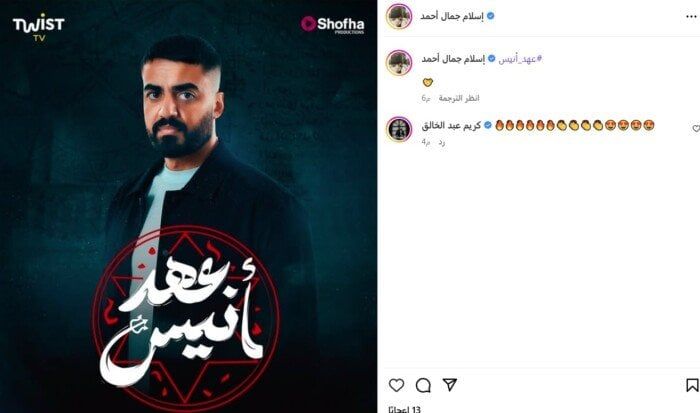
Task: Click the verified badge beside commenter name
Action: pyautogui.click(x=488, y=125)
